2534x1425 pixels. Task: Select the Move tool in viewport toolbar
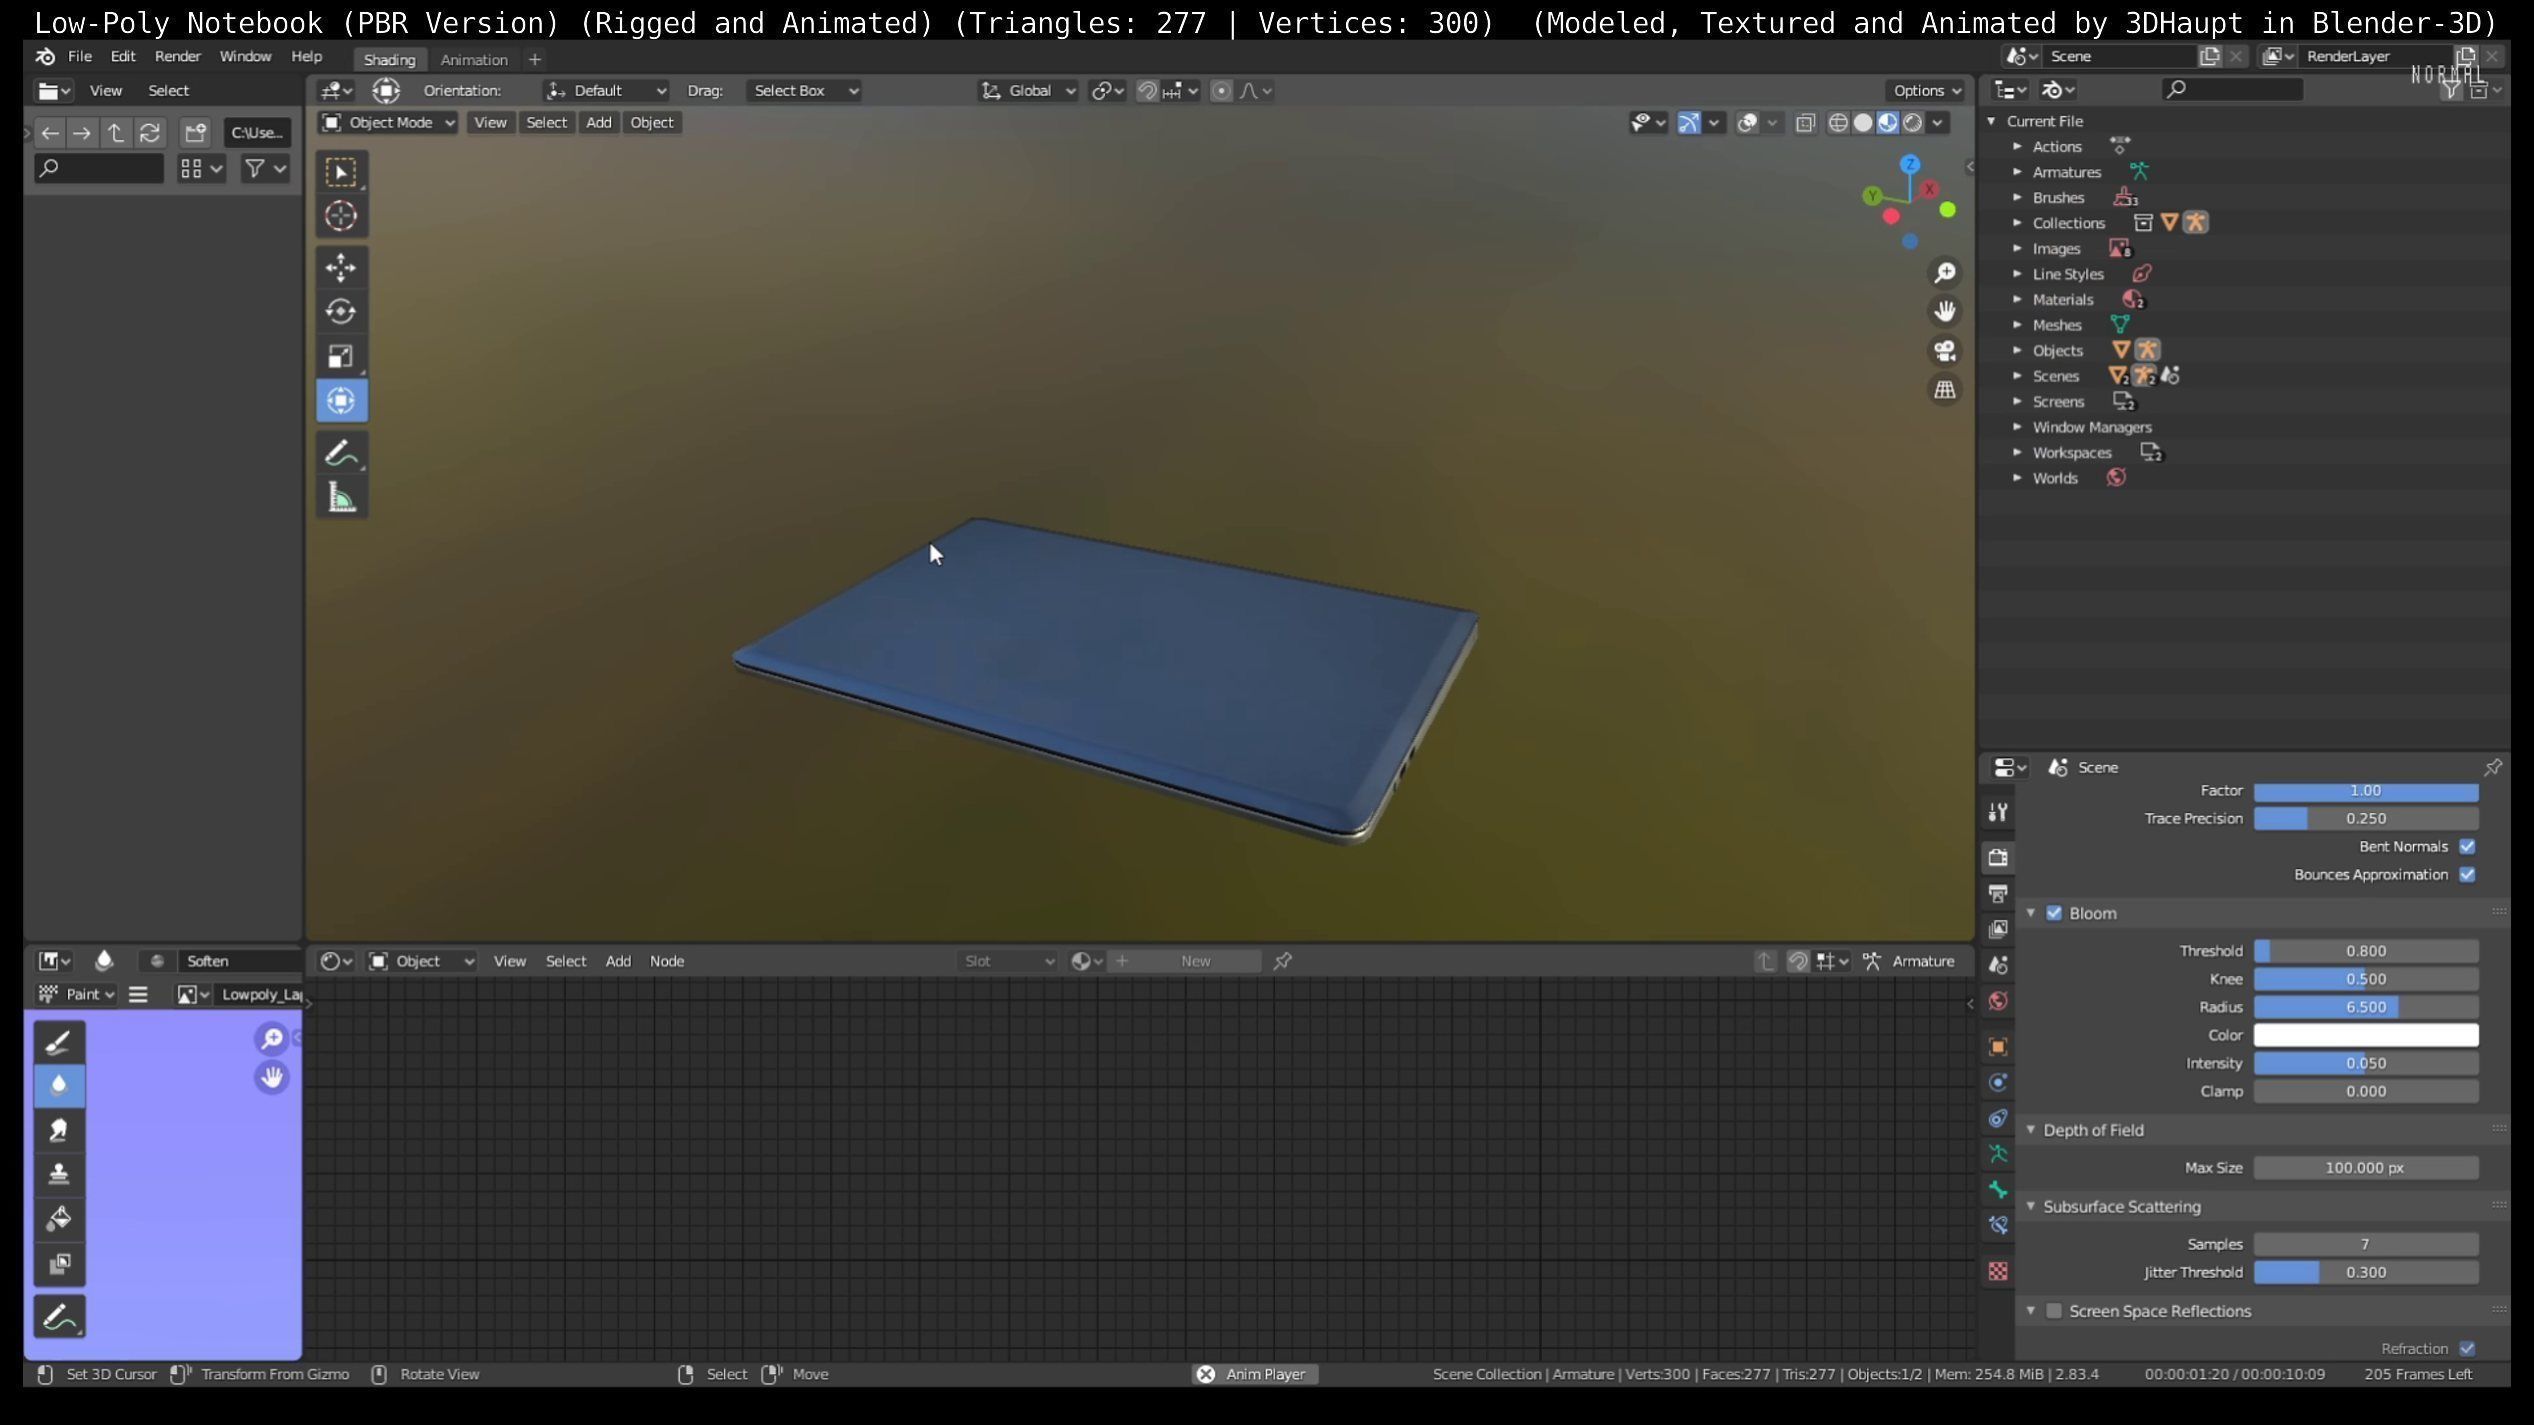pyautogui.click(x=341, y=267)
